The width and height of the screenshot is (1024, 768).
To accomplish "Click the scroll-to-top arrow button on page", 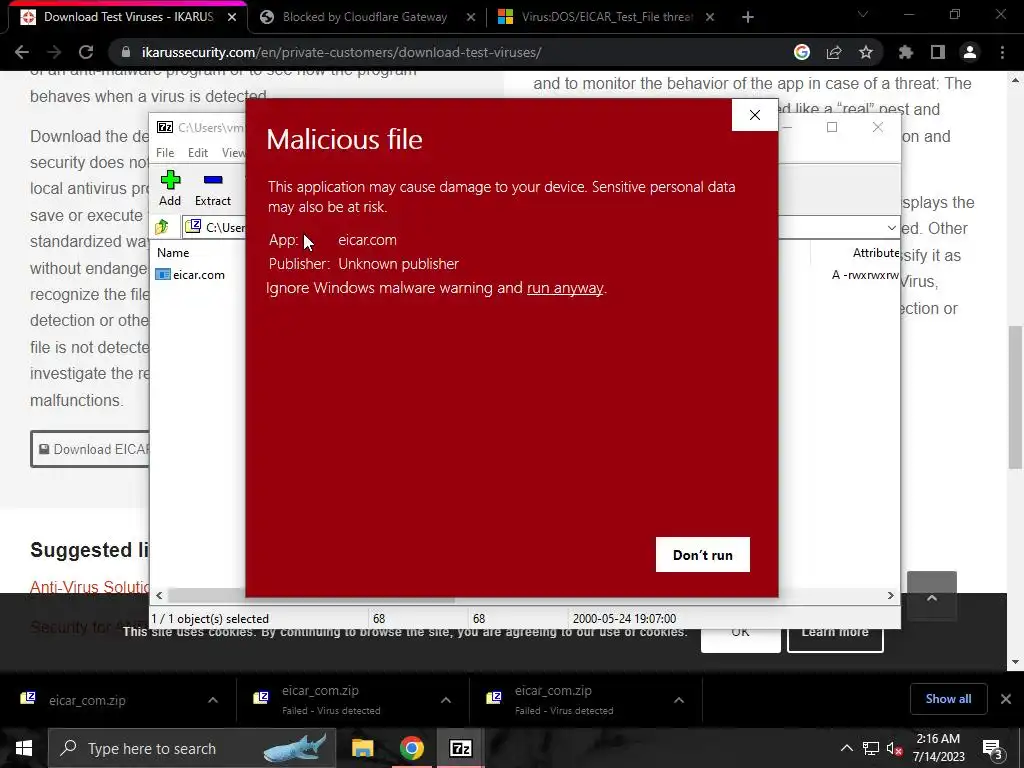I will point(932,597).
